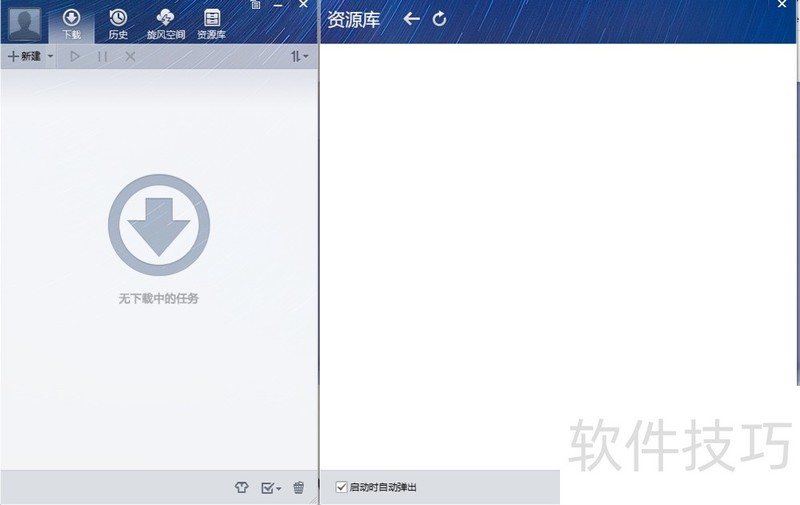Open the batch select checklist dropdown
The image size is (800, 505).
coord(271,488)
